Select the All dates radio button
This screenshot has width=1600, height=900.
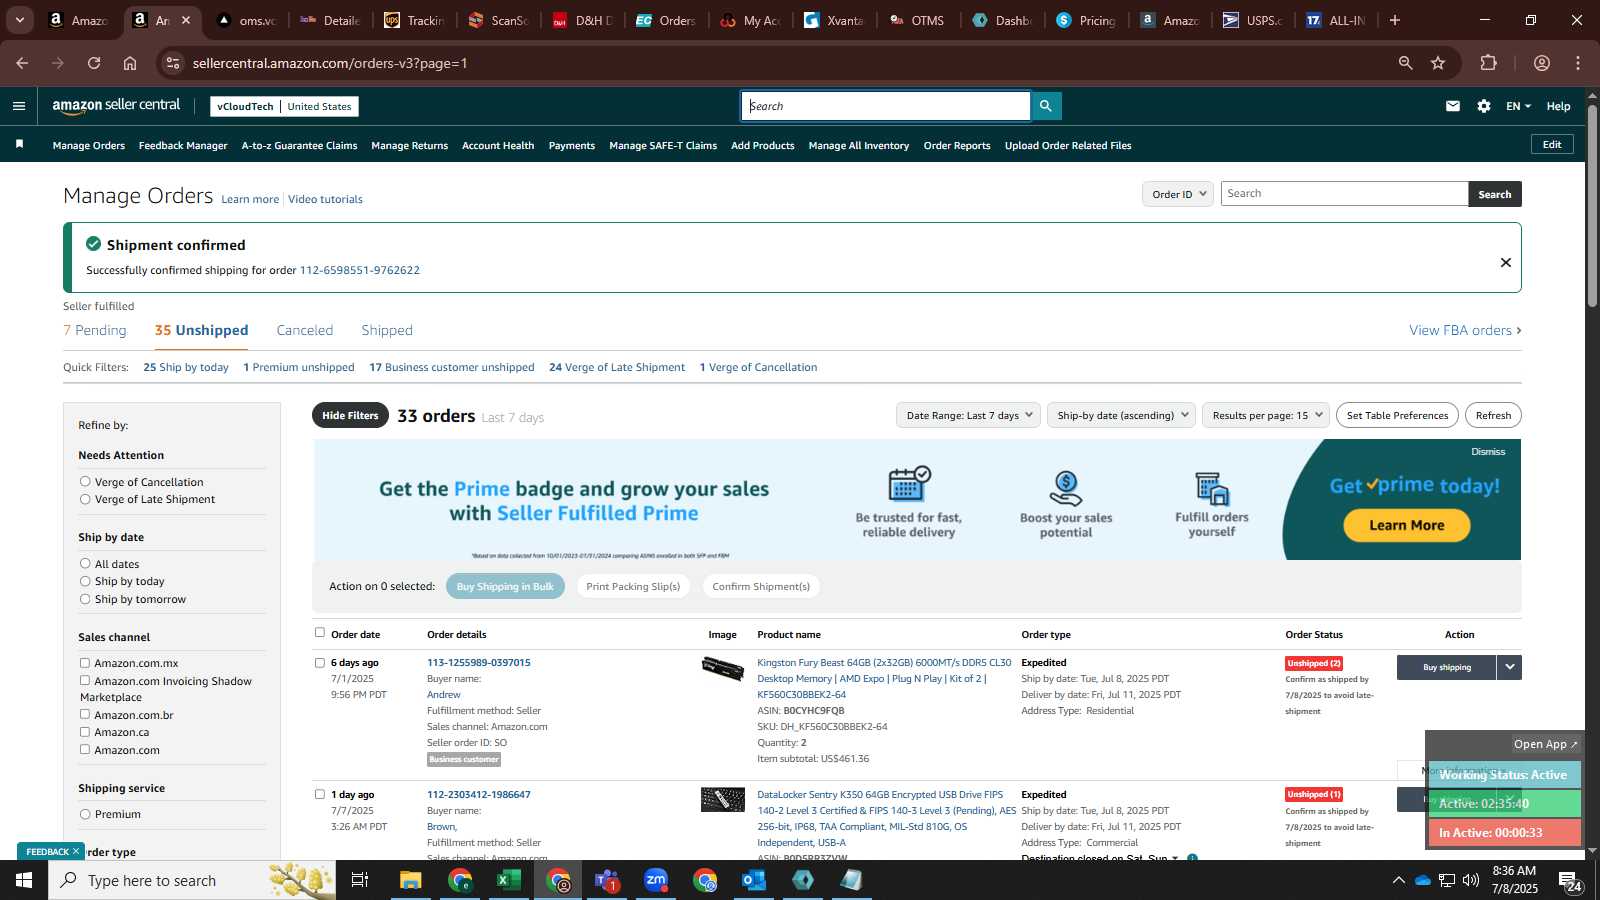(85, 563)
